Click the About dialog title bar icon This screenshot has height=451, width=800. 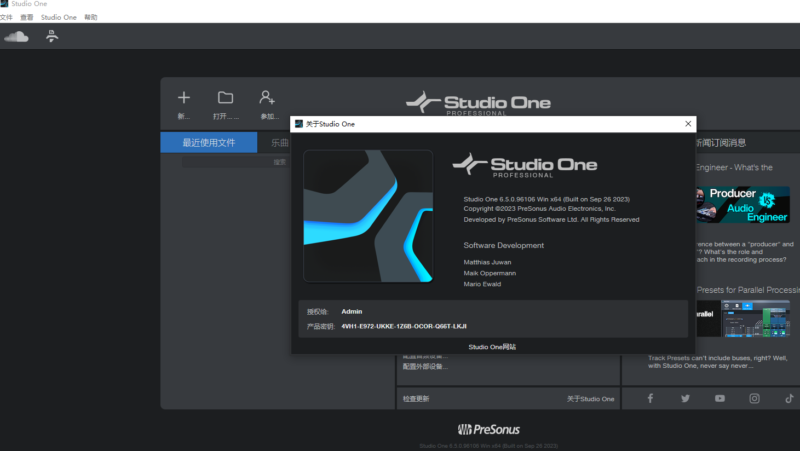[299, 124]
